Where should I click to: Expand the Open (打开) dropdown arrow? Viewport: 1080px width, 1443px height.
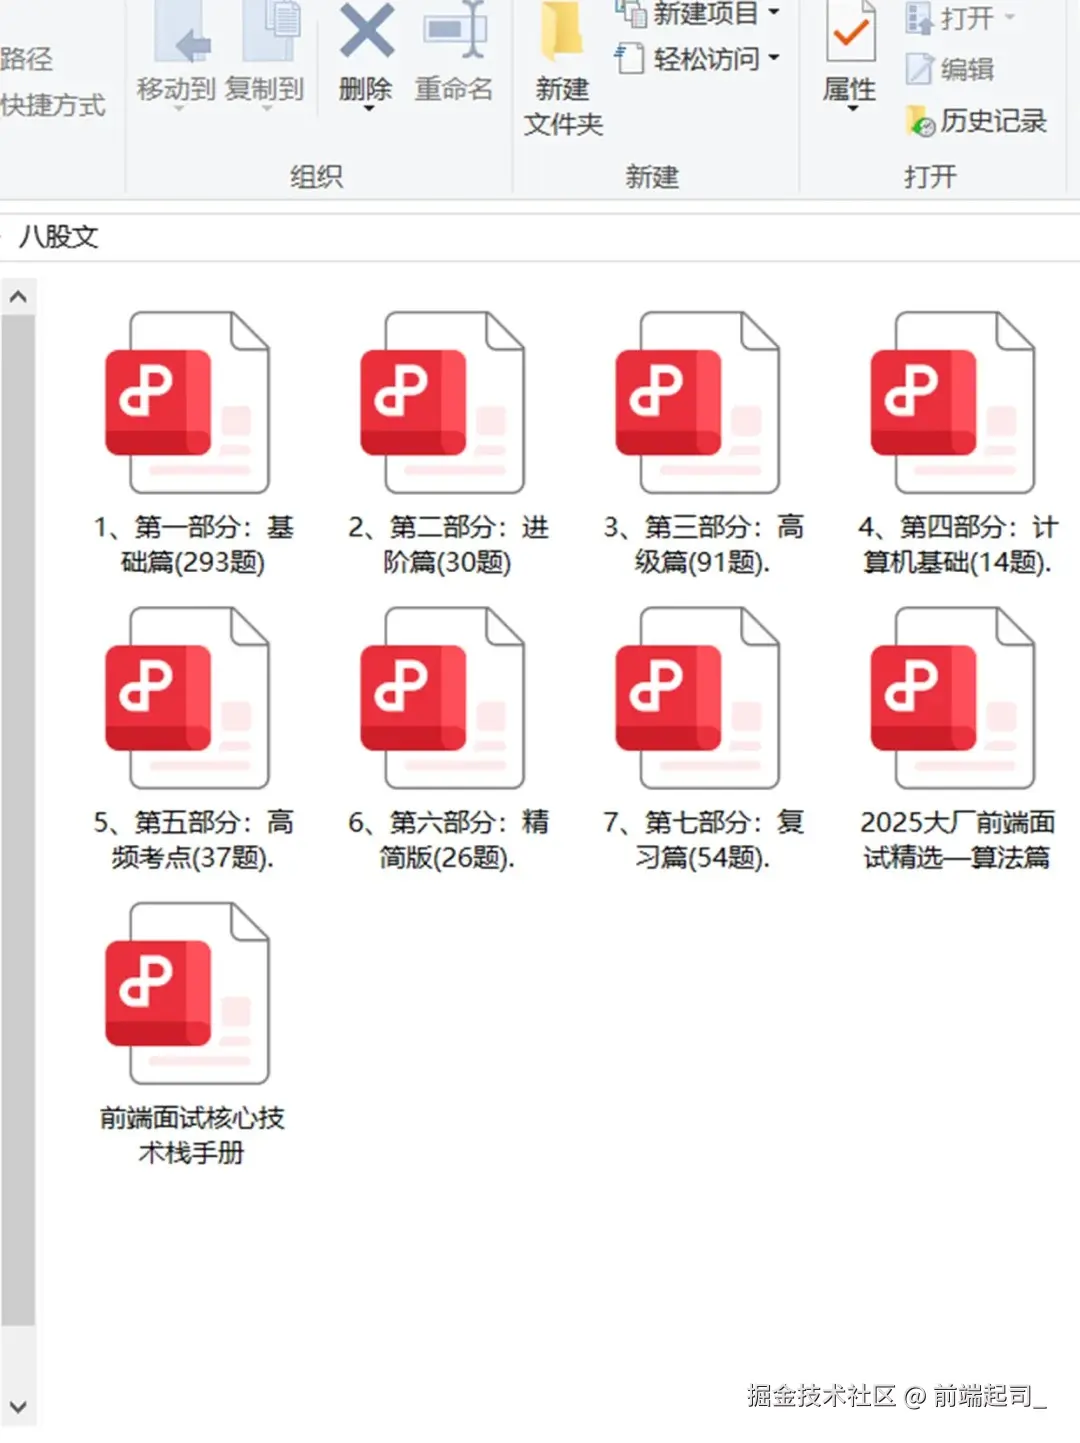(1008, 17)
